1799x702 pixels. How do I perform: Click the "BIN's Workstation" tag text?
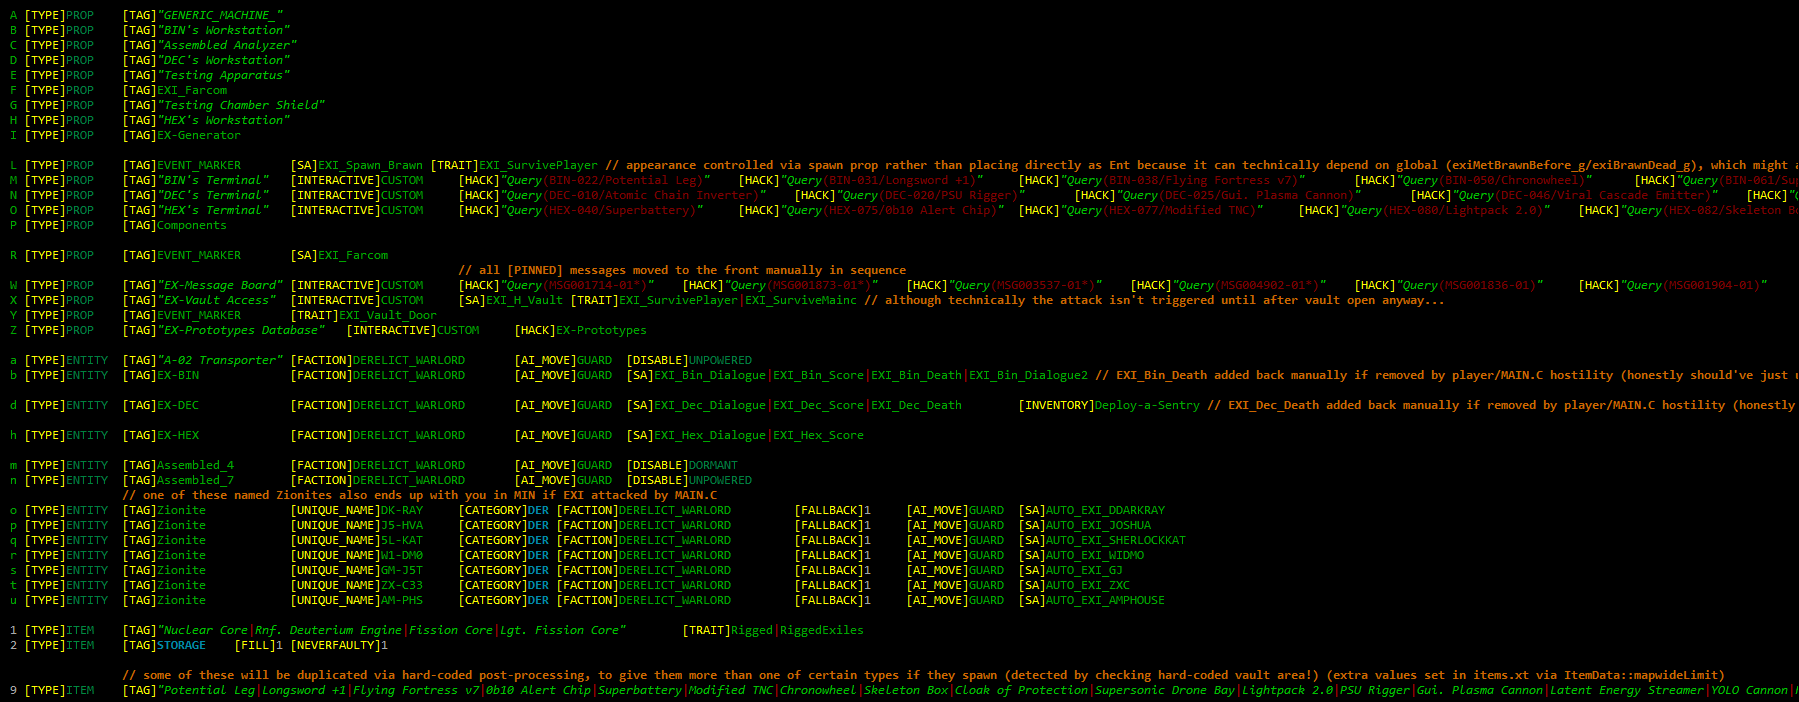224,30
